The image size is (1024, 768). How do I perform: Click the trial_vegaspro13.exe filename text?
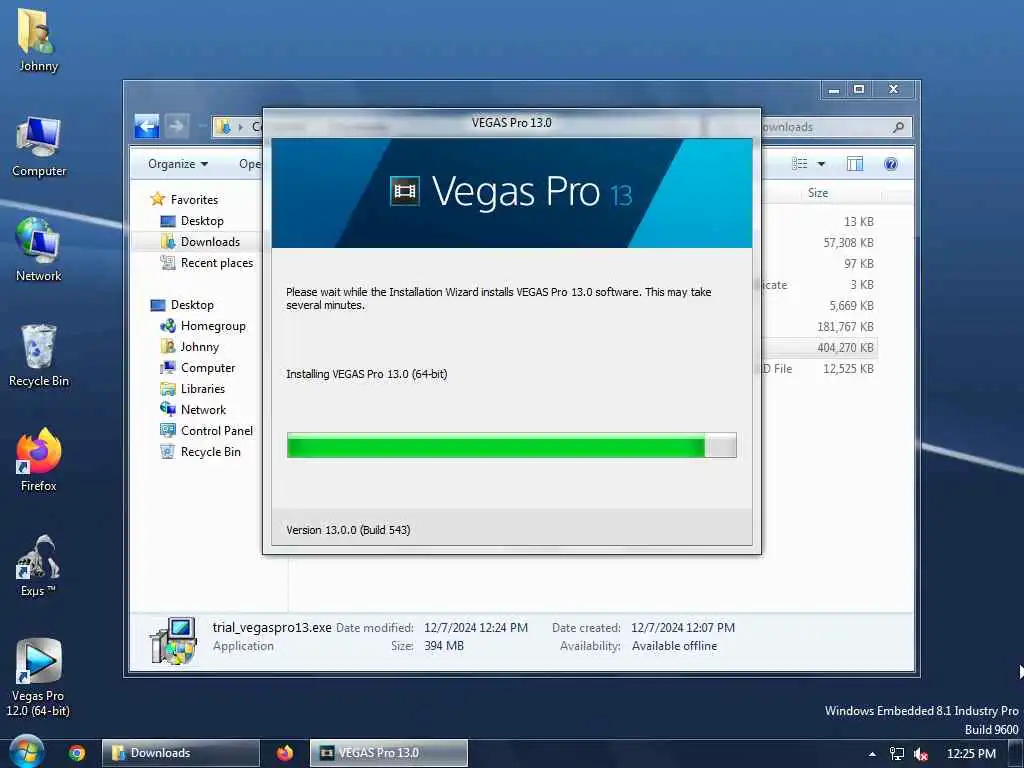[272, 628]
